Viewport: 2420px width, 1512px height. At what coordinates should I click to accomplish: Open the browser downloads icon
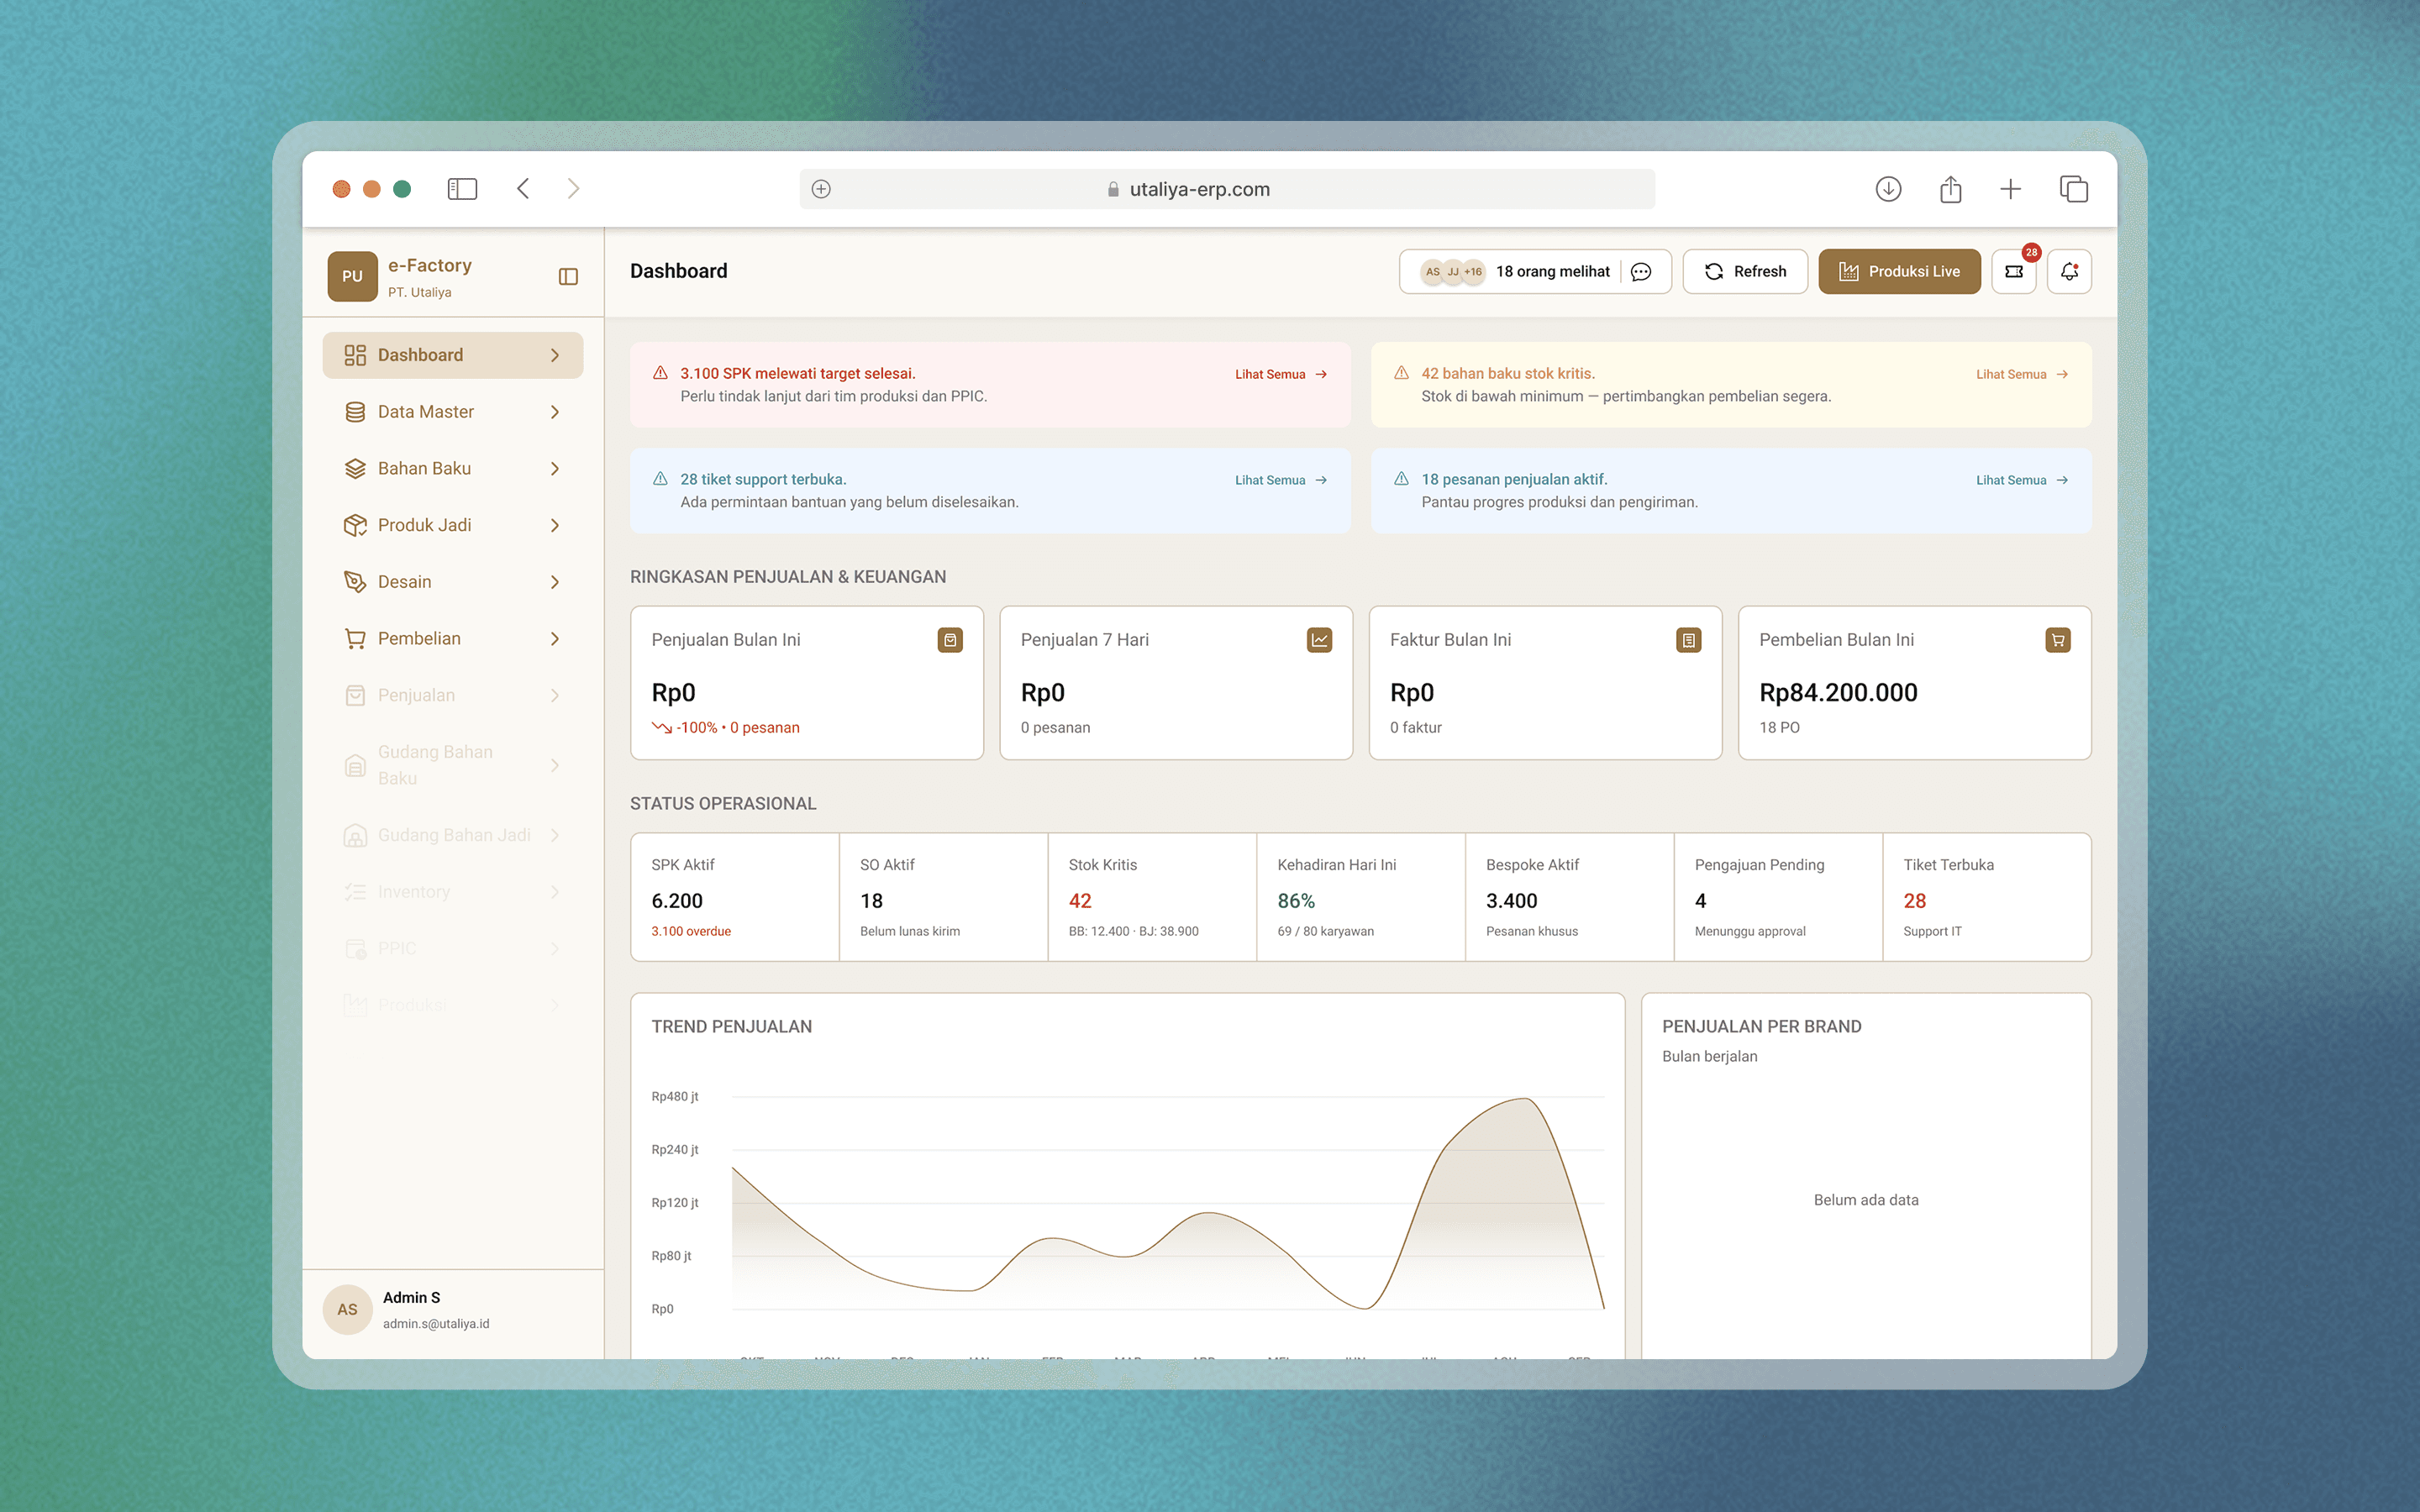pos(1888,189)
